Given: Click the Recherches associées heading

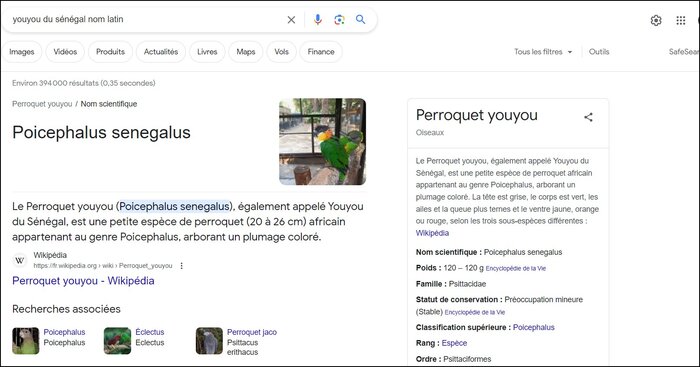Looking at the screenshot, I should [x=66, y=309].
